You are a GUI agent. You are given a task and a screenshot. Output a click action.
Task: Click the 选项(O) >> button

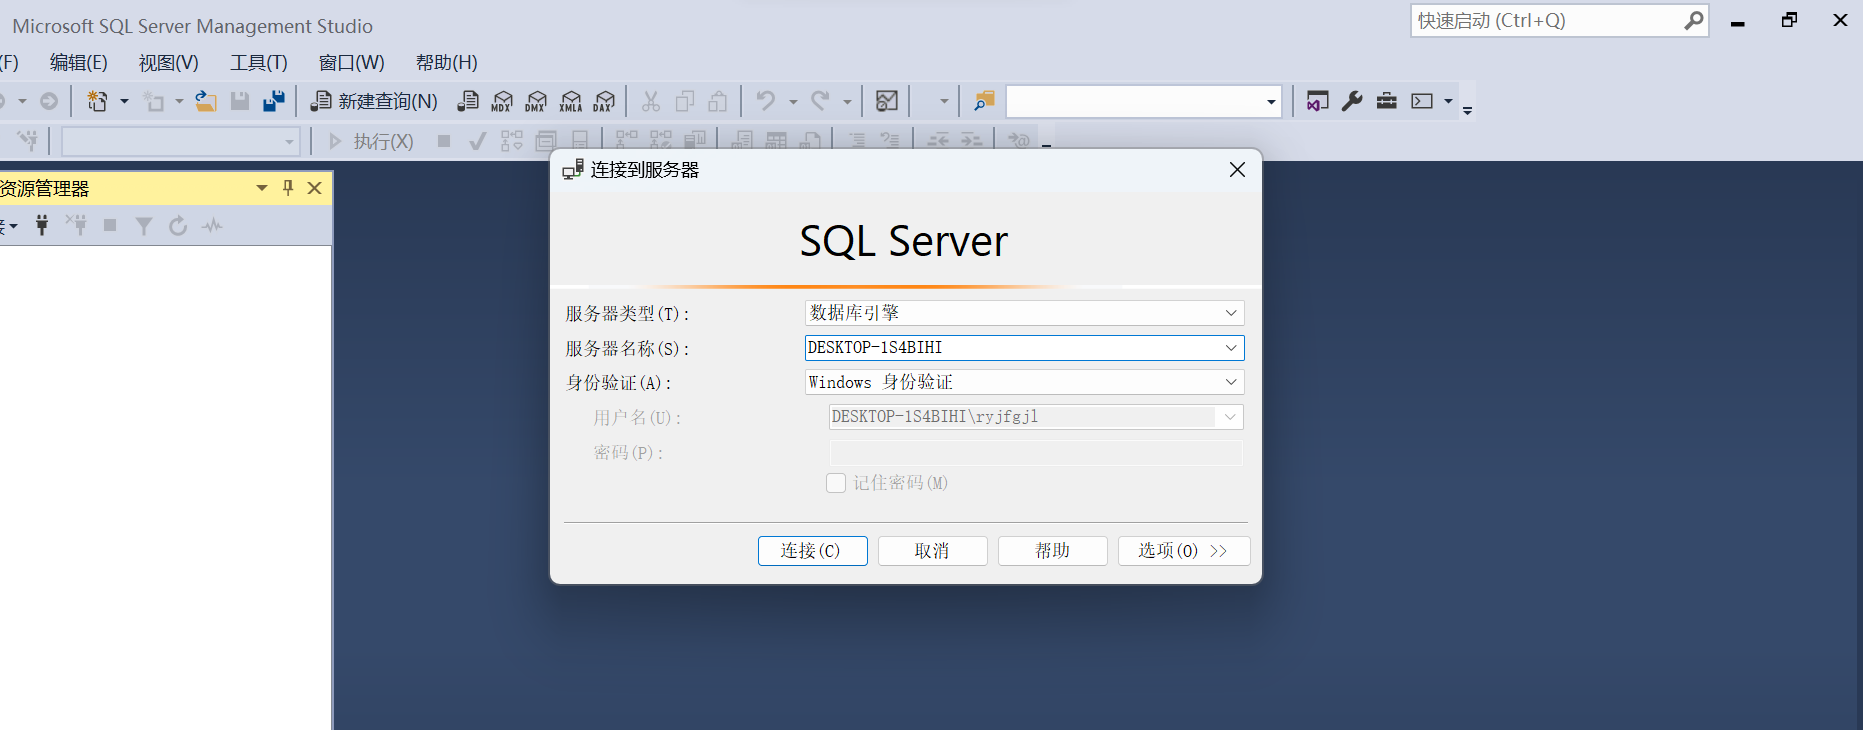(1184, 551)
